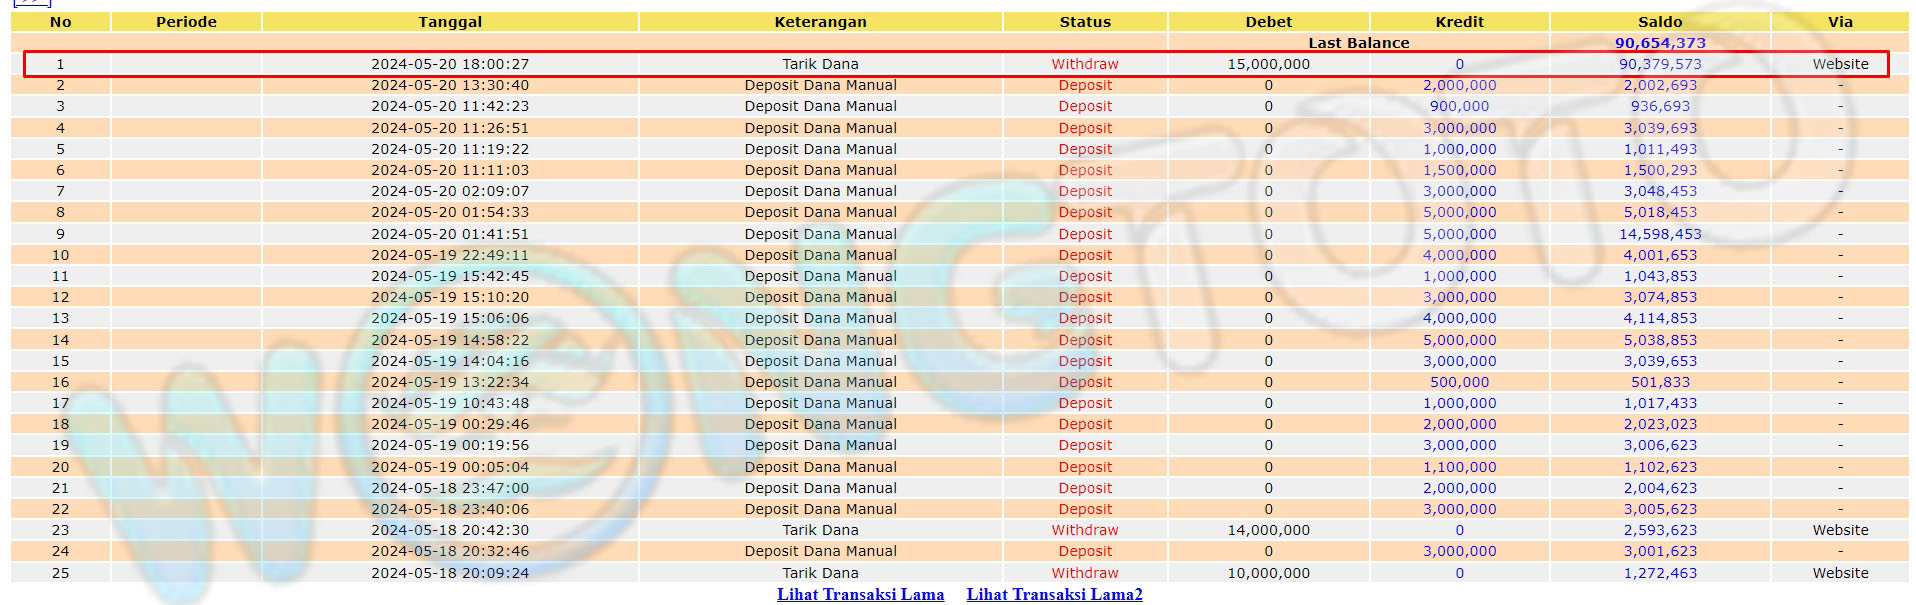
Task: Click the Keterangan column header
Action: [820, 22]
